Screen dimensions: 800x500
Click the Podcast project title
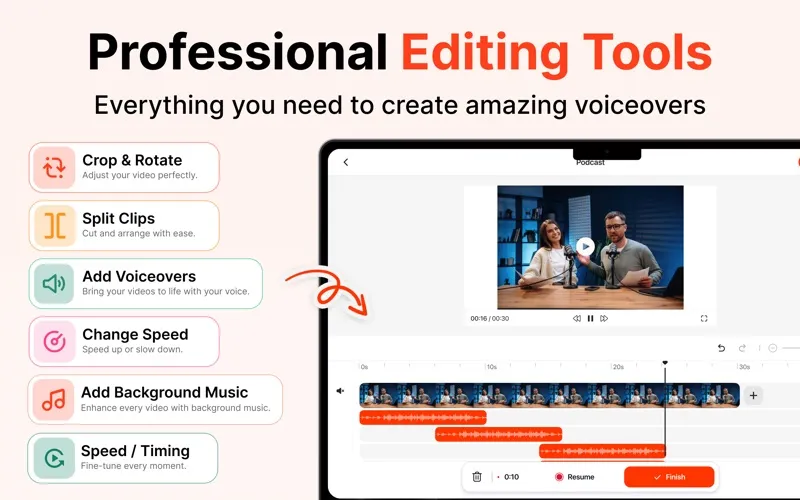[590, 163]
